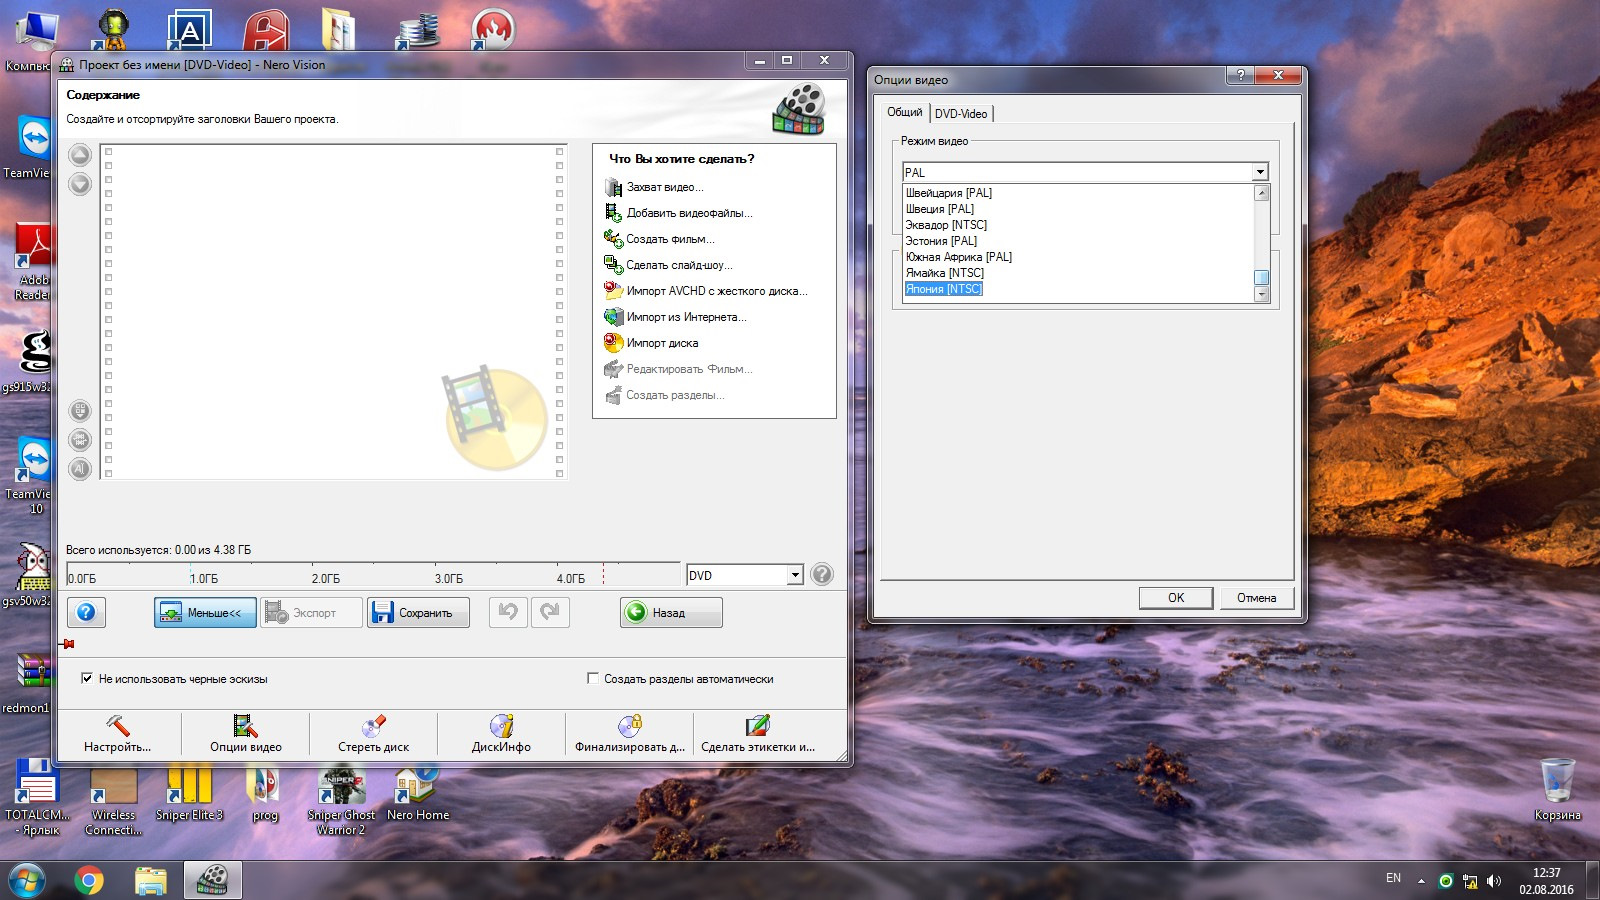Image resolution: width=1600 pixels, height=900 pixels.
Task: Open the PAL video mode dropdown arrow
Action: [x=1260, y=172]
